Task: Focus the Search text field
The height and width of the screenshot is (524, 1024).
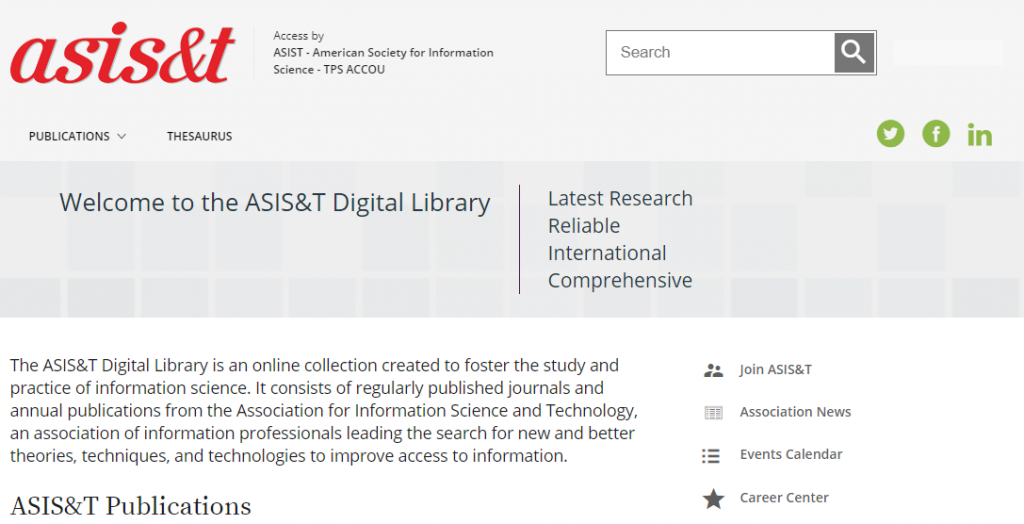Action: click(x=720, y=52)
